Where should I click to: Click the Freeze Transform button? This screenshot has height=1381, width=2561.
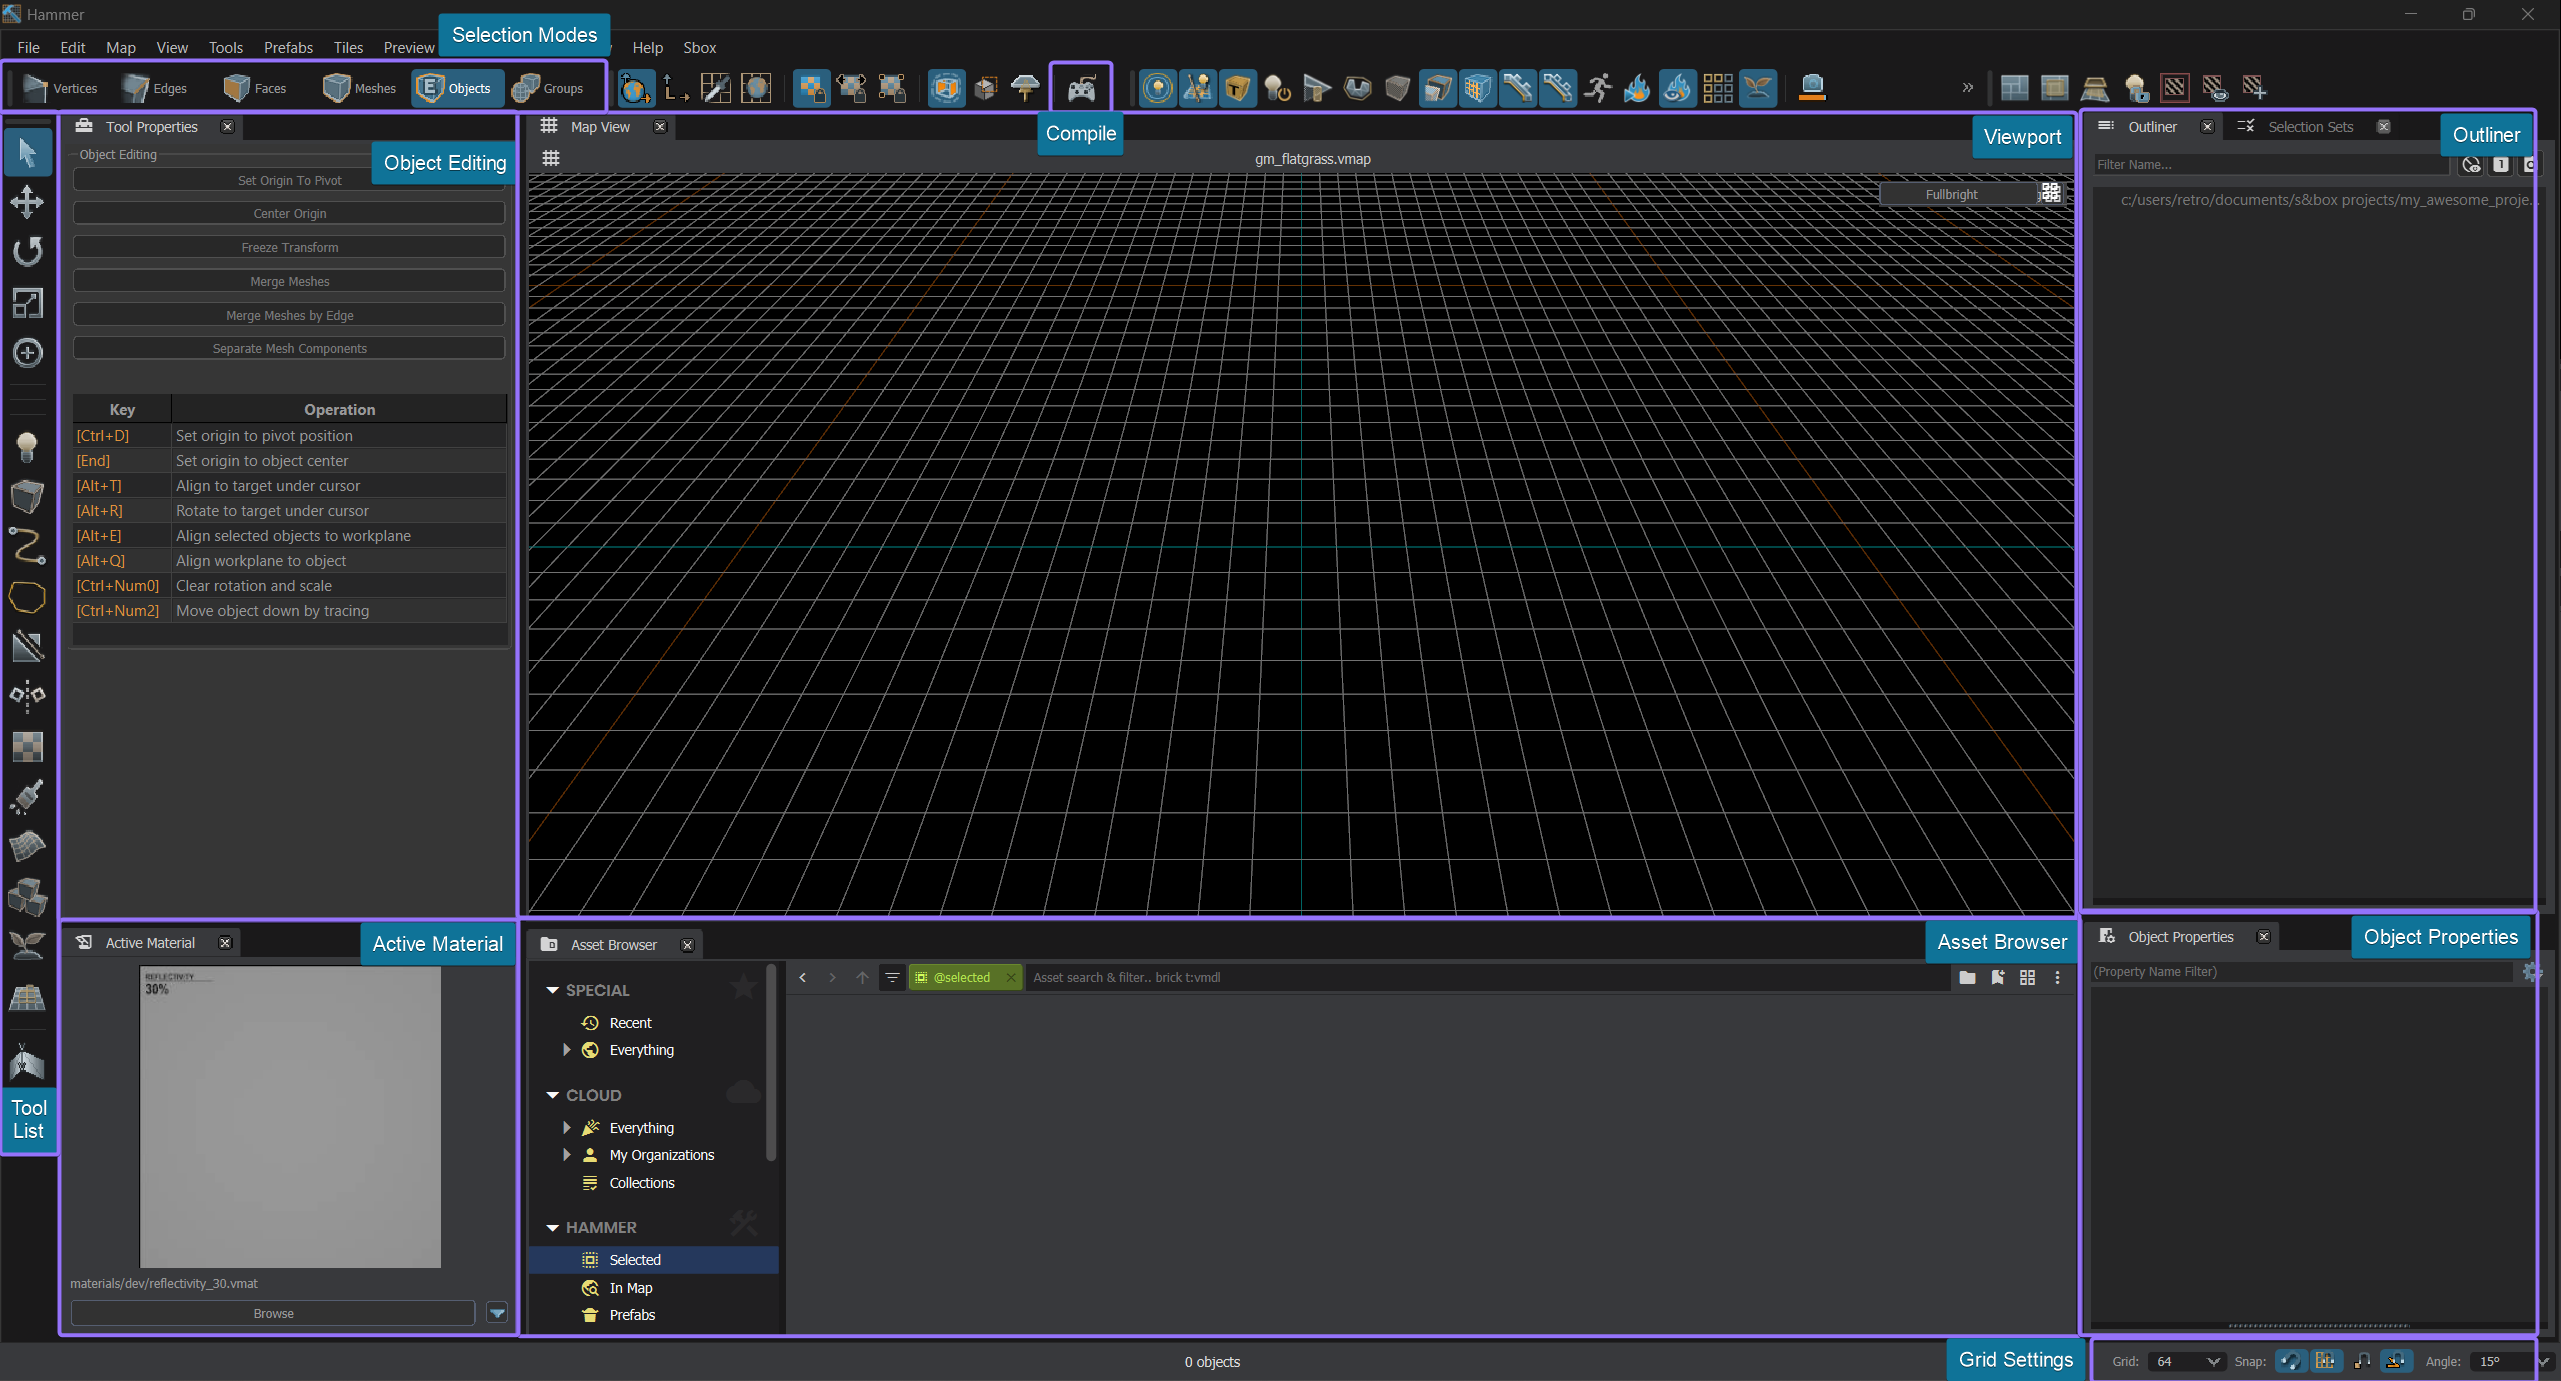[289, 247]
